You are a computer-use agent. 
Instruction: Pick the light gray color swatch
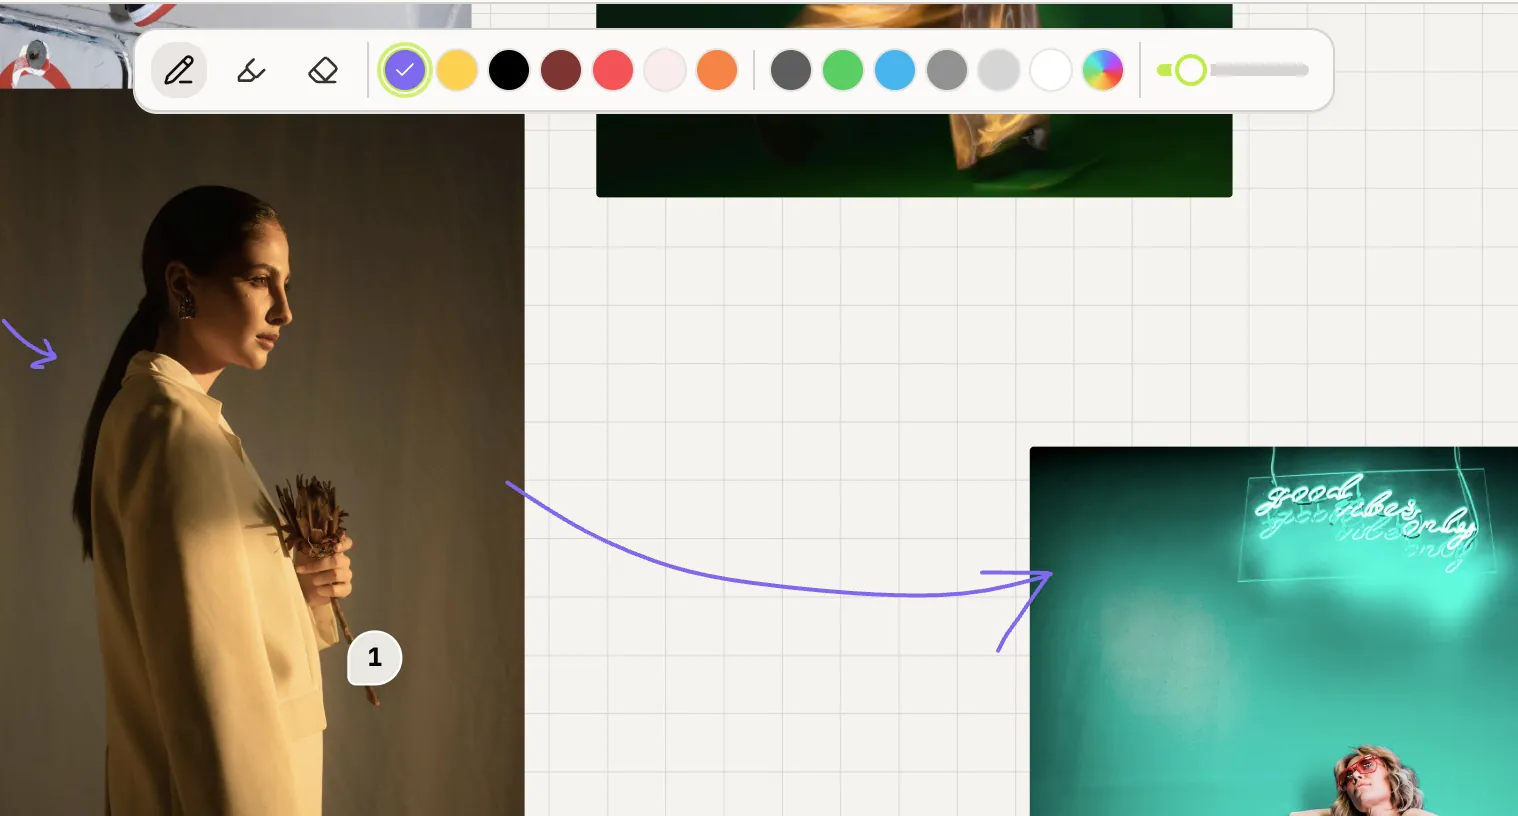pos(999,70)
